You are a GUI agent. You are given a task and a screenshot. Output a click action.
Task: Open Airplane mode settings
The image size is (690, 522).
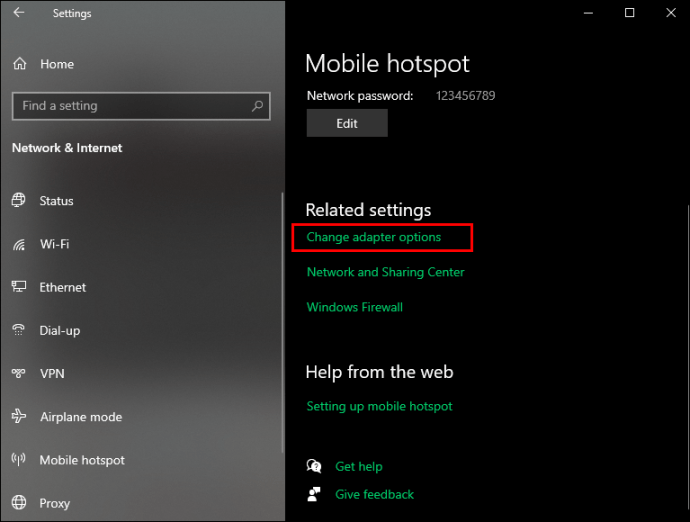(x=81, y=417)
